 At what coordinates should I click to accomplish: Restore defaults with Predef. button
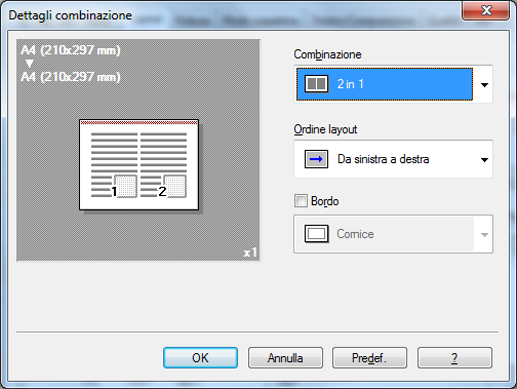(x=369, y=358)
